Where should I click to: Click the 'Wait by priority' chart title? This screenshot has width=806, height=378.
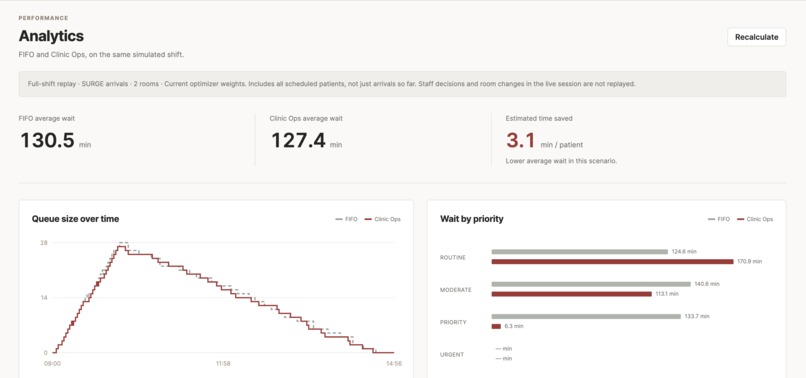click(471, 219)
